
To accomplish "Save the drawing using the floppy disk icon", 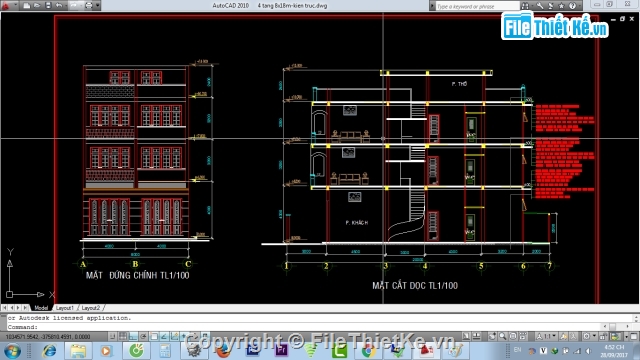I will (x=48, y=5).
